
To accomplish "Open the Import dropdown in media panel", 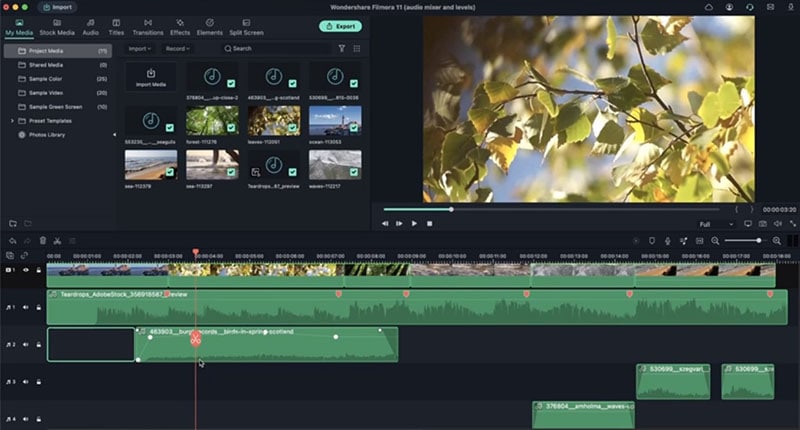I will 139,48.
